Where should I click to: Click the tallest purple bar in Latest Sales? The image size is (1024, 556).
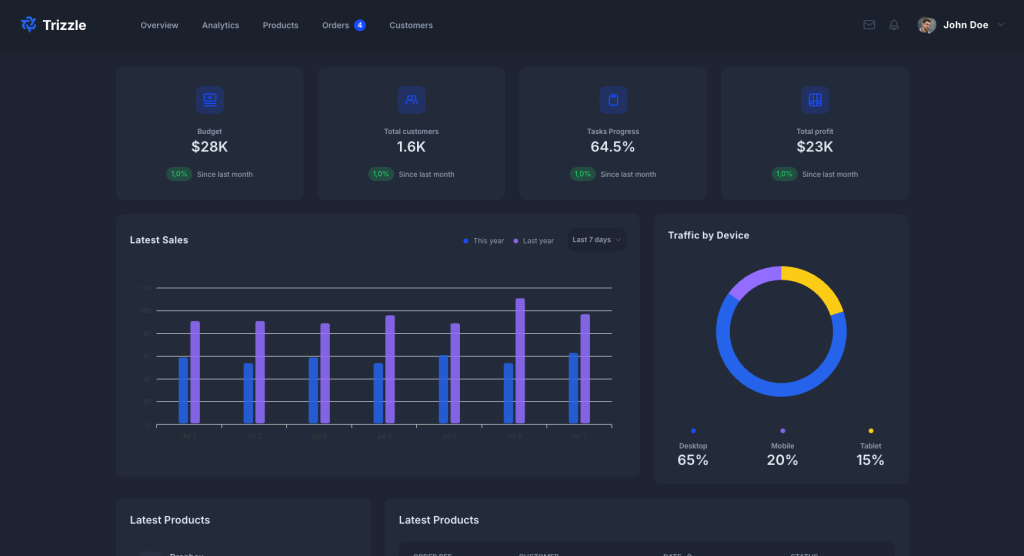click(x=520, y=360)
